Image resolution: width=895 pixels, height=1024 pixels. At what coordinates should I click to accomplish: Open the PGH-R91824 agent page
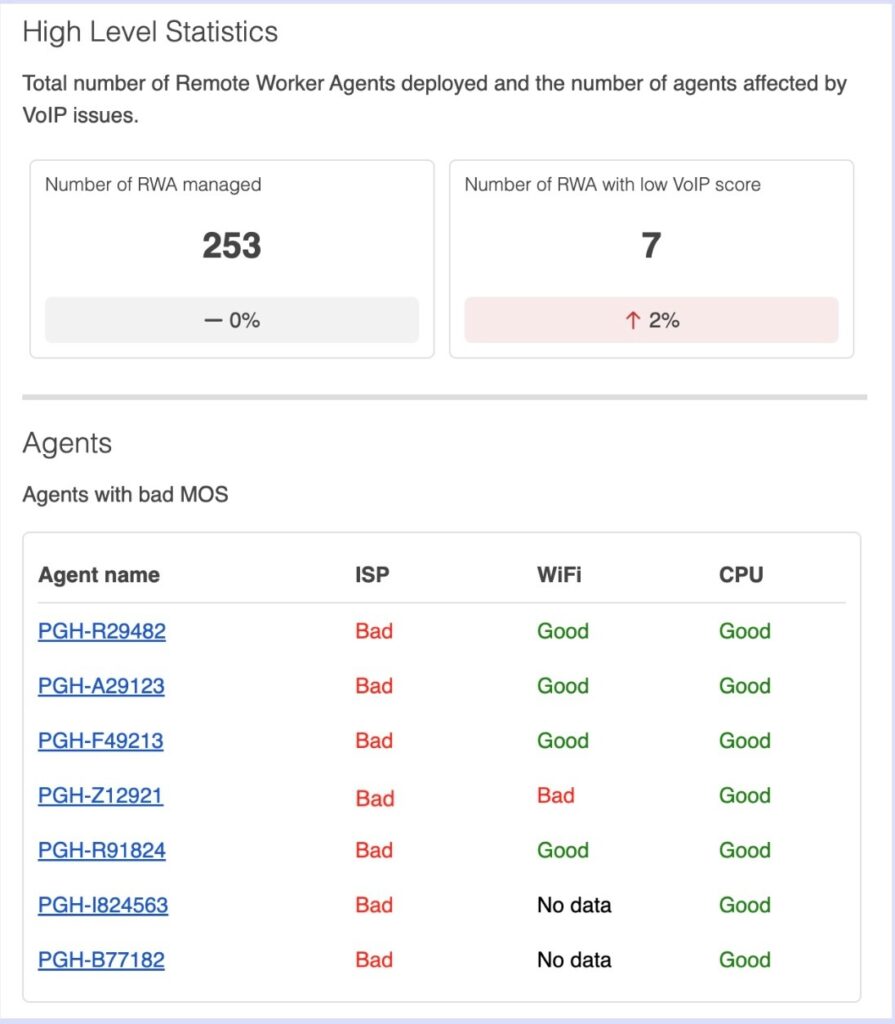click(102, 850)
